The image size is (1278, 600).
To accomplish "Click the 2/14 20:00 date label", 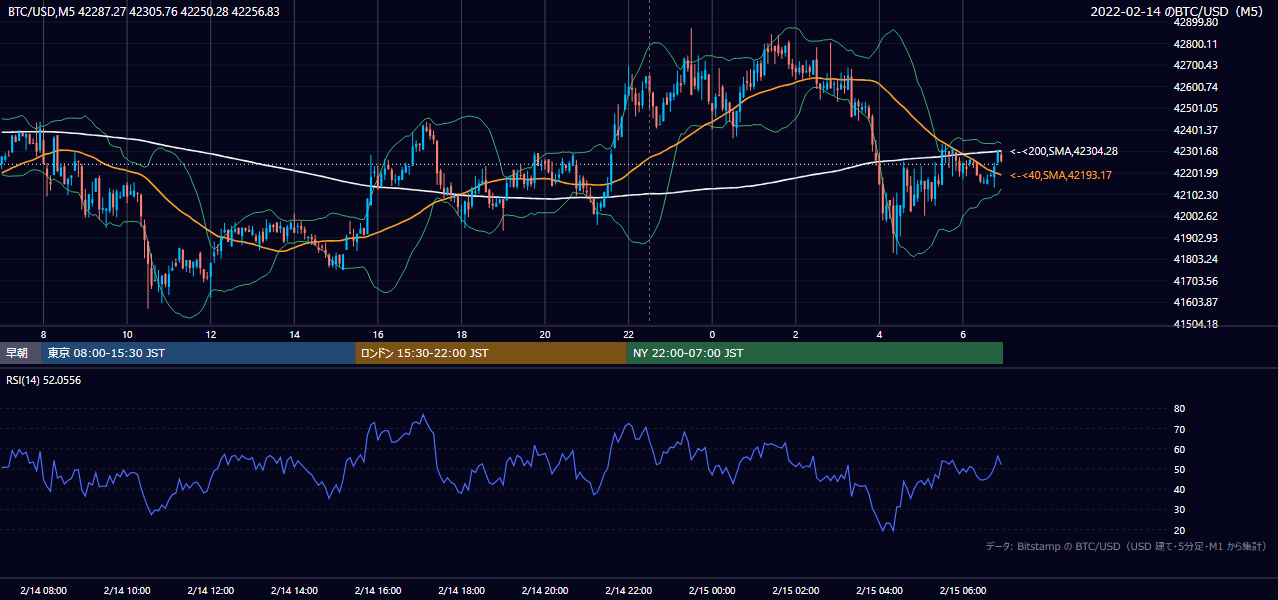I will [545, 590].
